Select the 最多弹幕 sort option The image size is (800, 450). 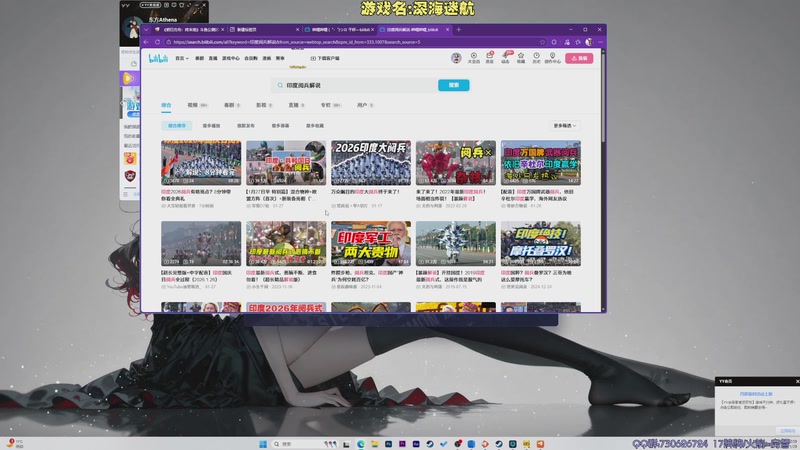point(280,126)
